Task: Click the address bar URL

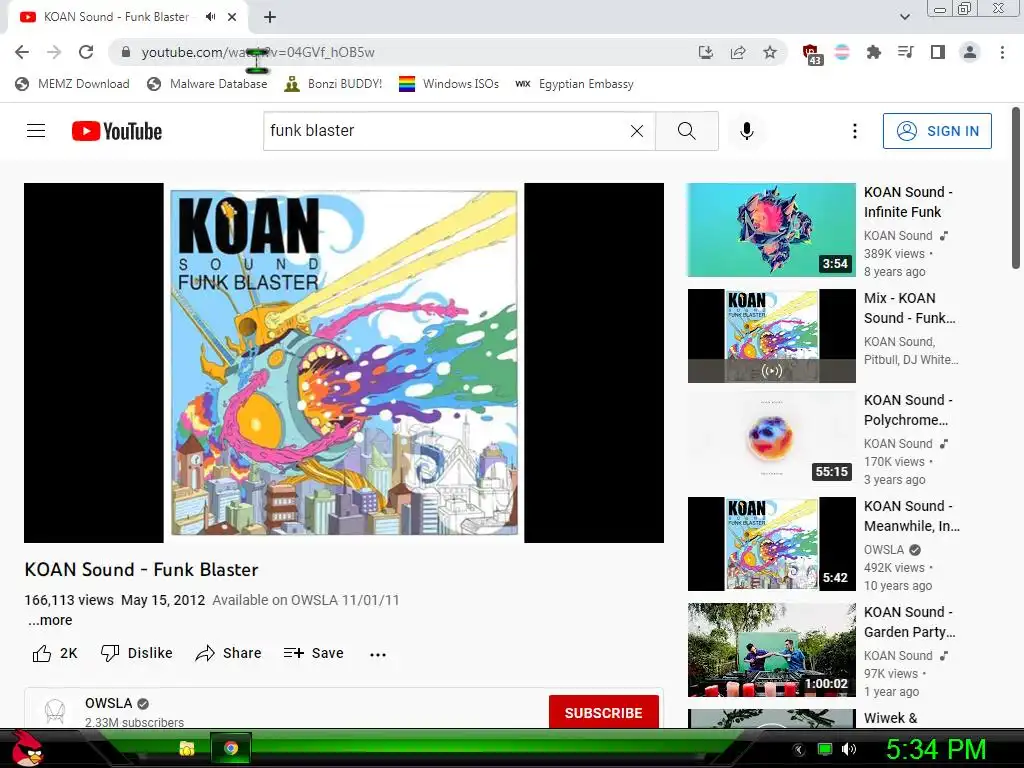Action: coord(258,52)
